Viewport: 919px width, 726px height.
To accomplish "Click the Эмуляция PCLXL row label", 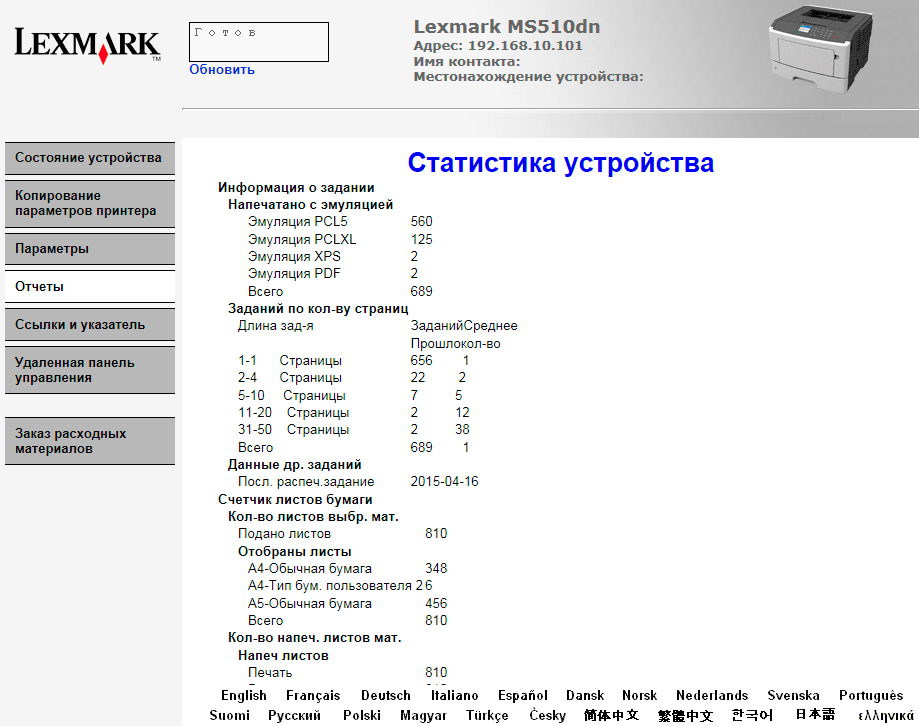I will click(302, 239).
